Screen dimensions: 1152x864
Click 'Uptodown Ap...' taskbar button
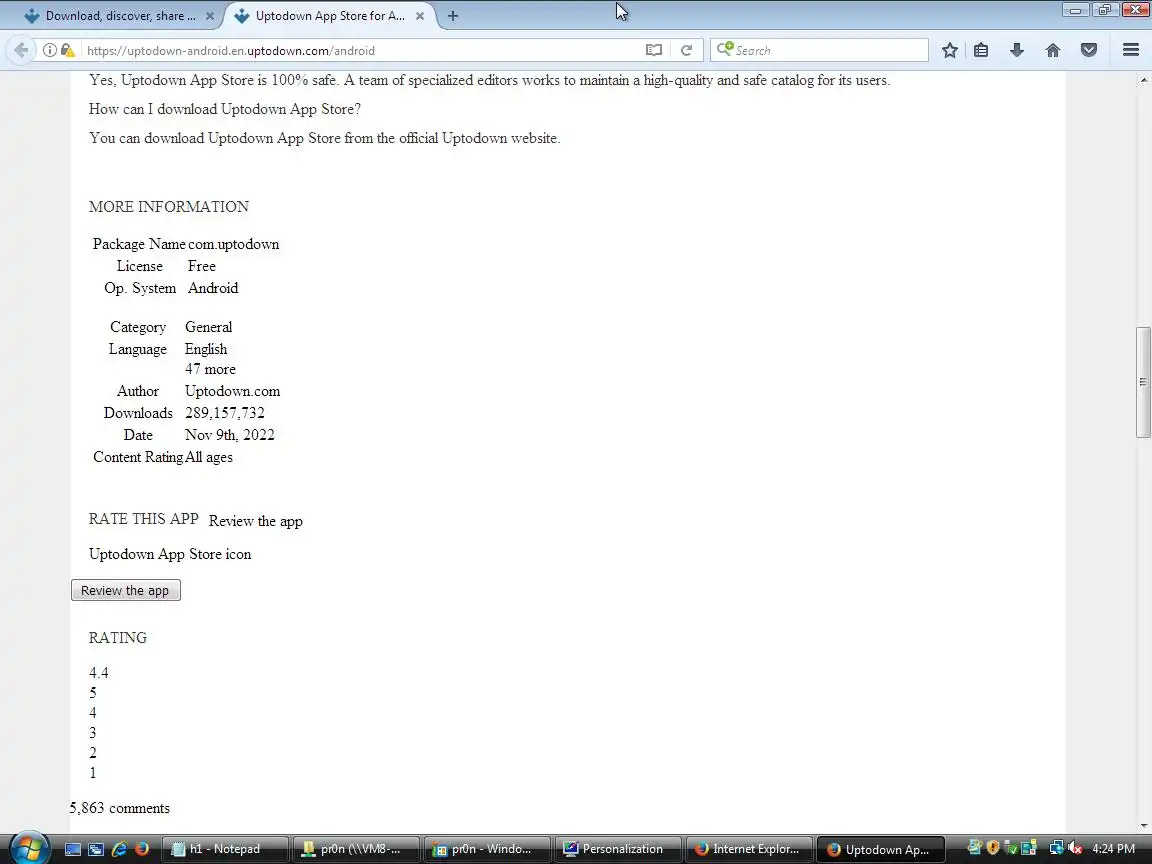[879, 849]
